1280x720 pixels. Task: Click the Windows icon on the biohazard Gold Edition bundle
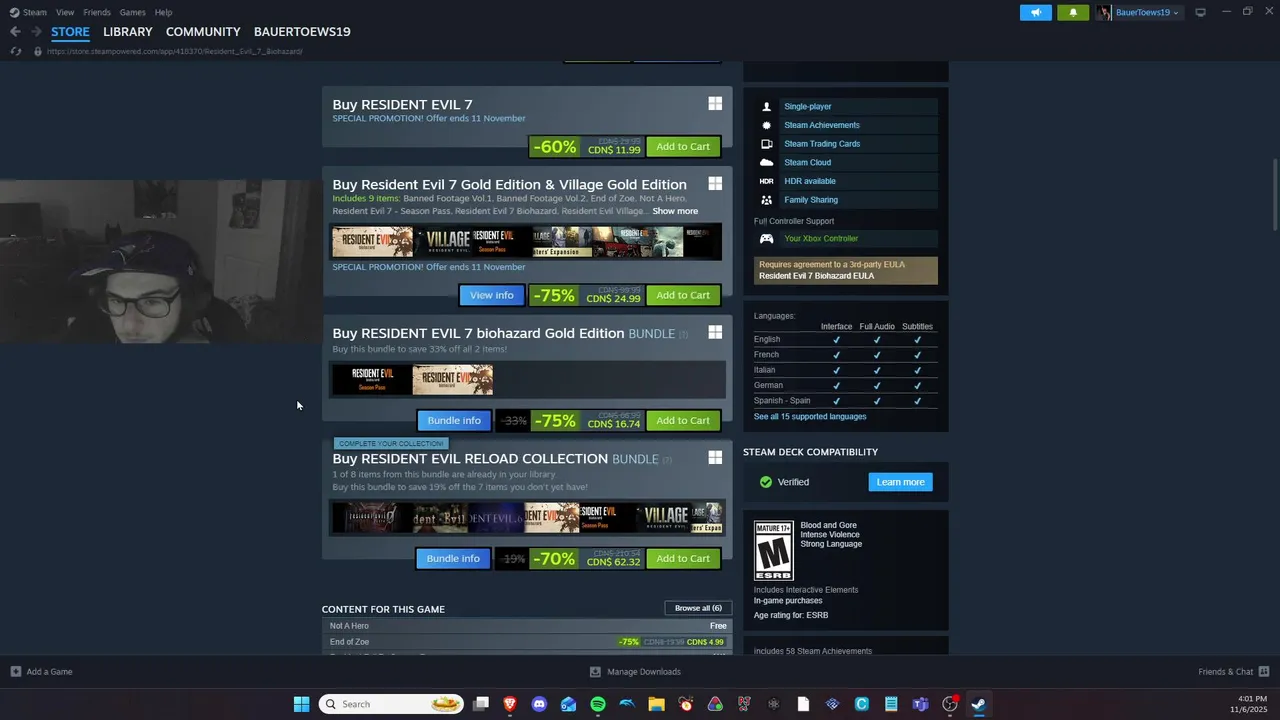click(715, 332)
